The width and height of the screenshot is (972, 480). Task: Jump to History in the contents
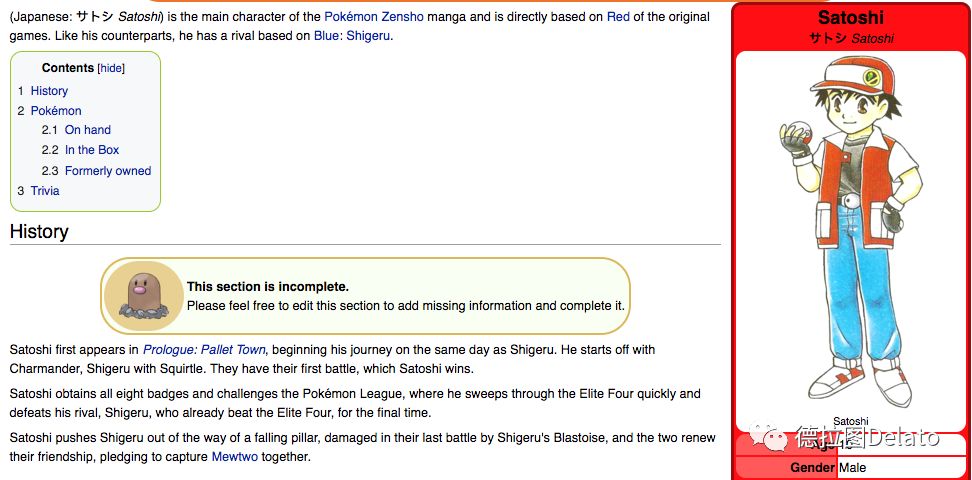point(49,91)
